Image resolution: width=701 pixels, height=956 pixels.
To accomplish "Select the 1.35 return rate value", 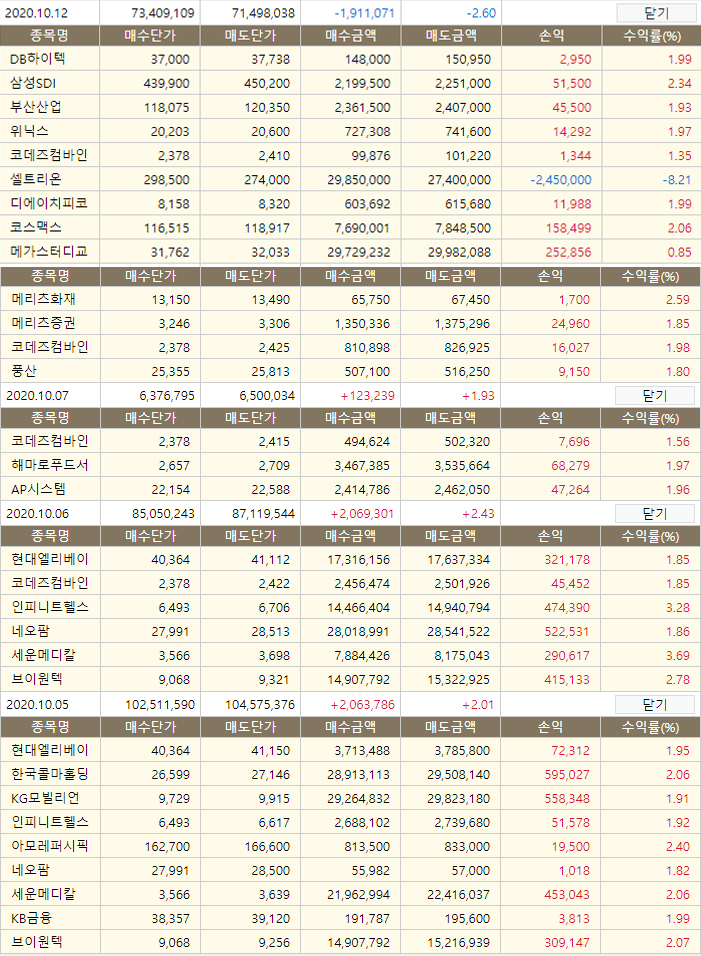I will [680, 156].
